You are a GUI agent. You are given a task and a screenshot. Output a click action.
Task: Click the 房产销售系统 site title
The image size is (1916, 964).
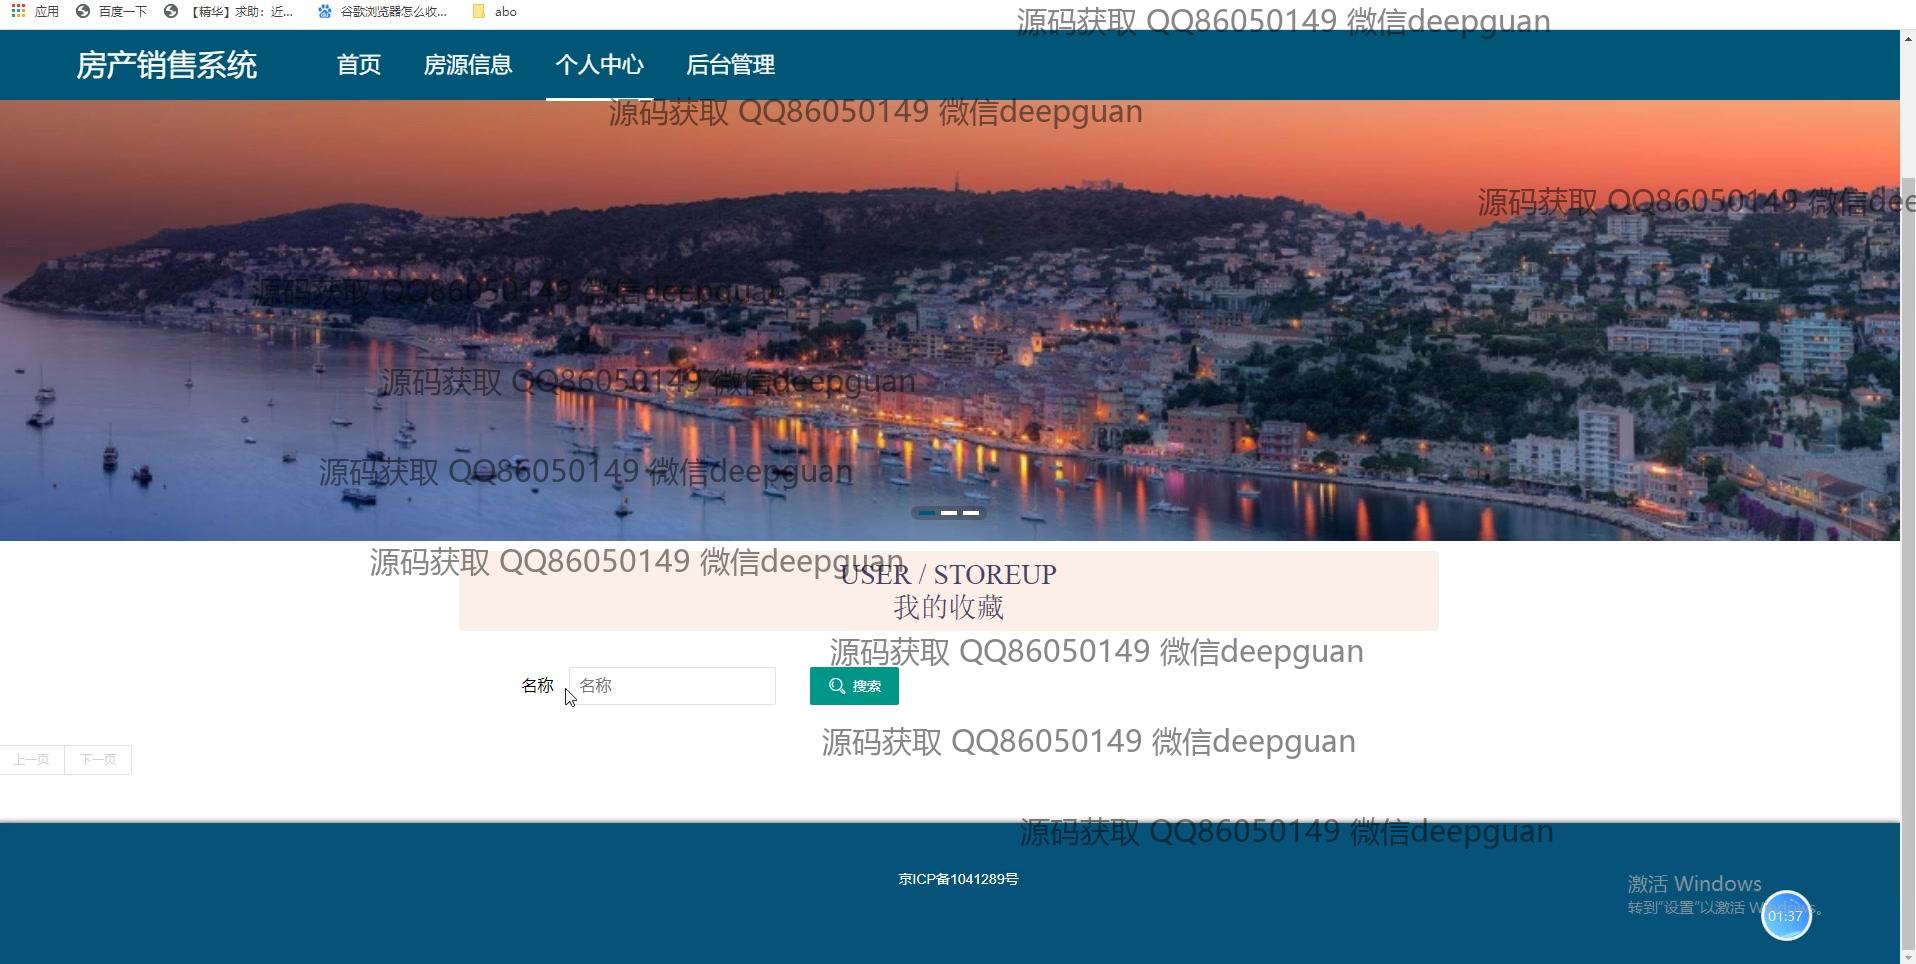coord(167,65)
